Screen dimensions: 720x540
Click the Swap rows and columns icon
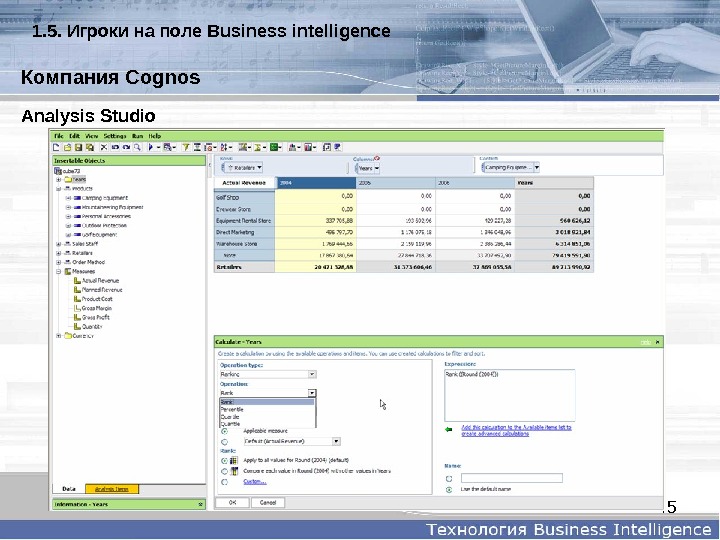(327, 147)
